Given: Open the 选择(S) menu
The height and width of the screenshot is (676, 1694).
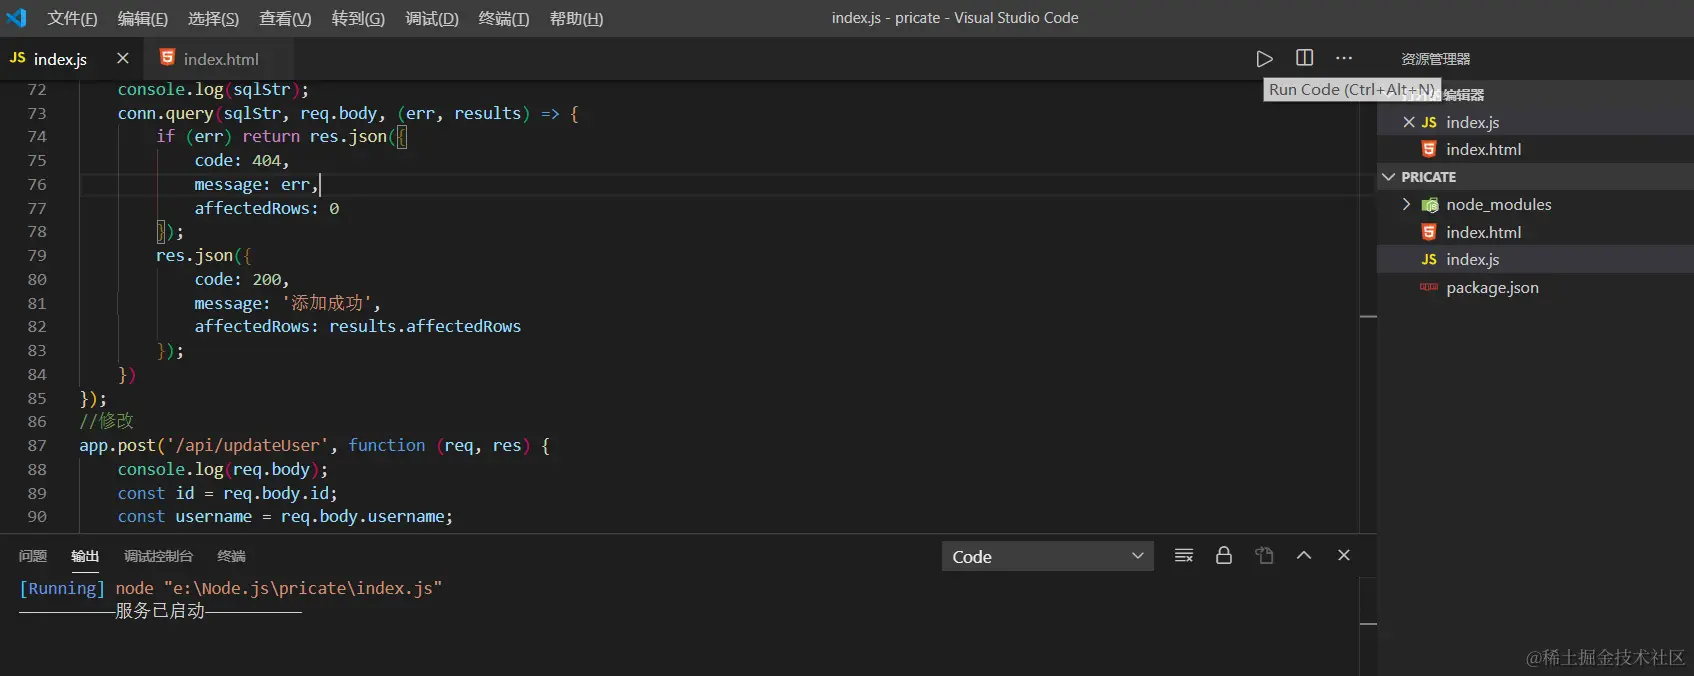Looking at the screenshot, I should coord(213,18).
